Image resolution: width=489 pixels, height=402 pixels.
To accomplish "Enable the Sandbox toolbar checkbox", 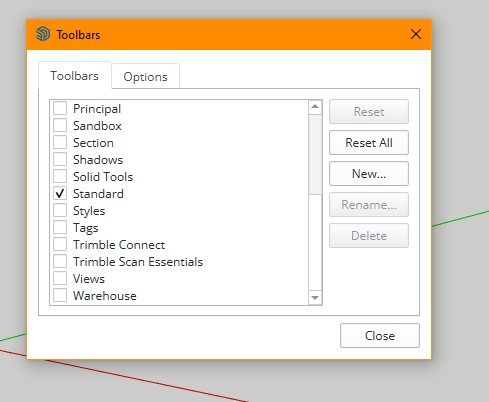I will tap(60, 125).
